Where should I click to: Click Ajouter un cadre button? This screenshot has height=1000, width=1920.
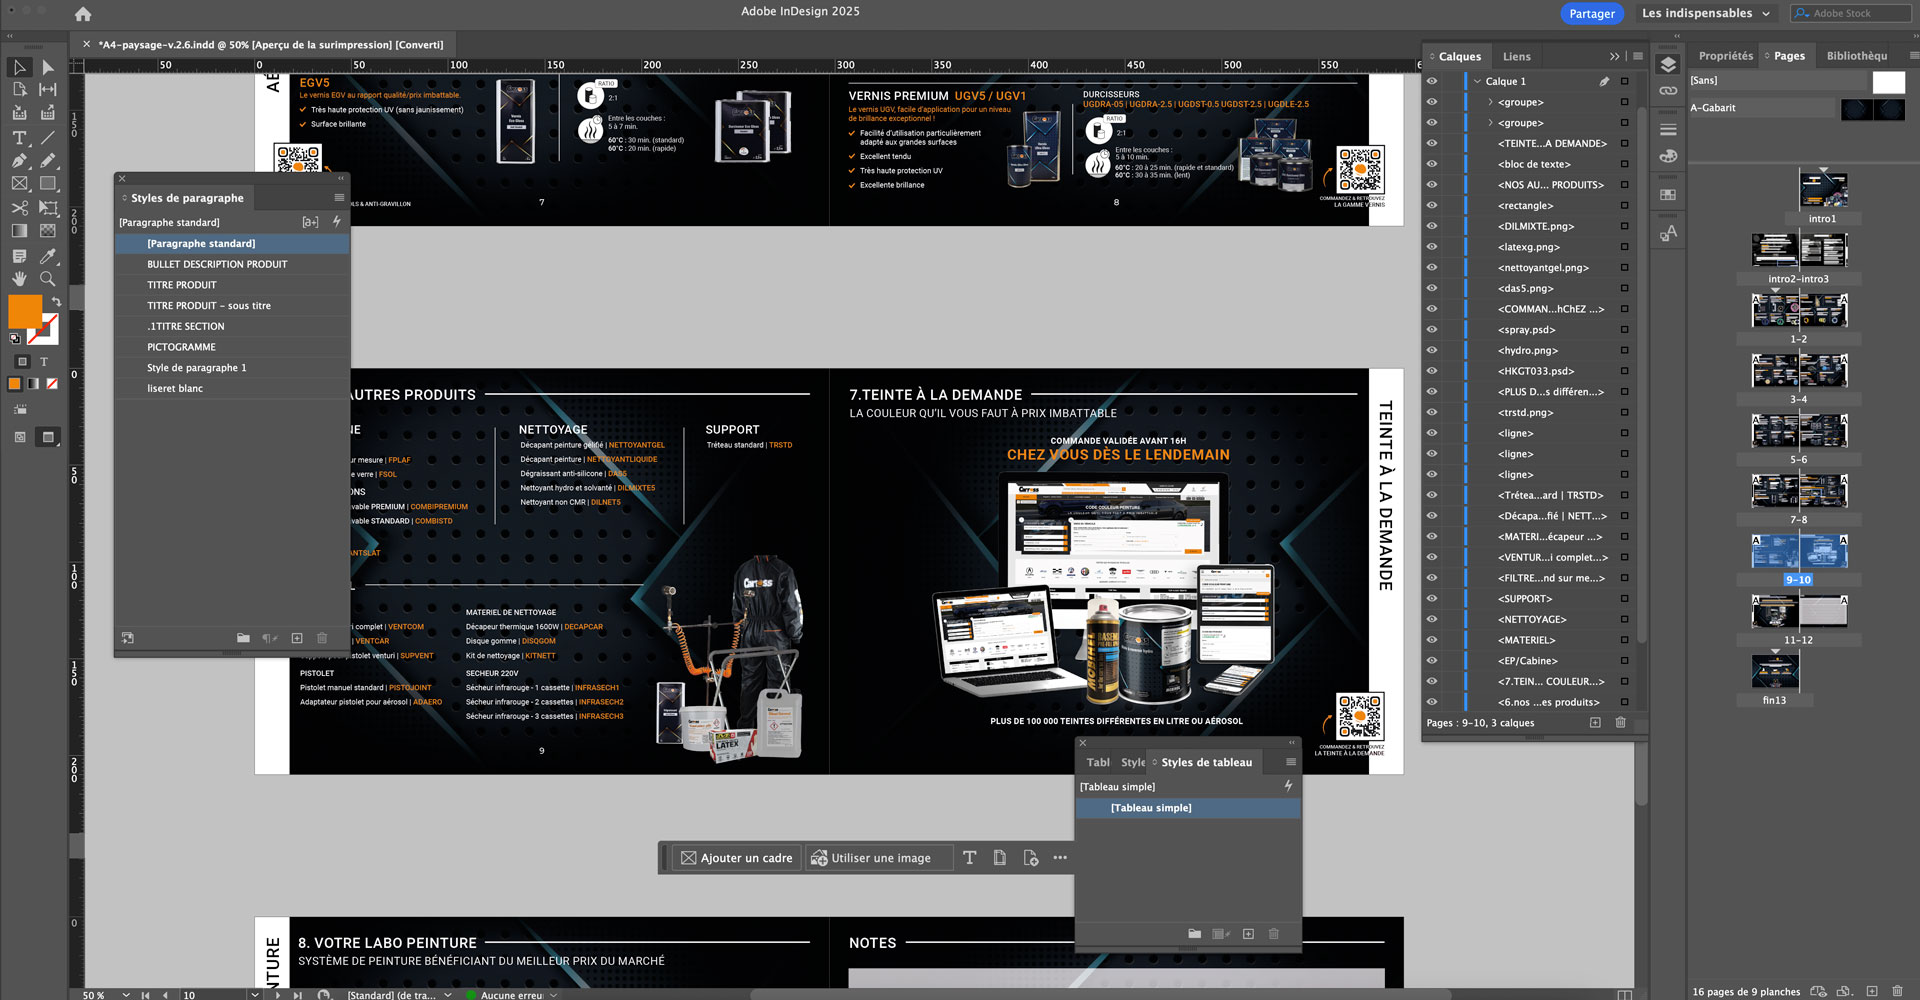click(x=737, y=858)
